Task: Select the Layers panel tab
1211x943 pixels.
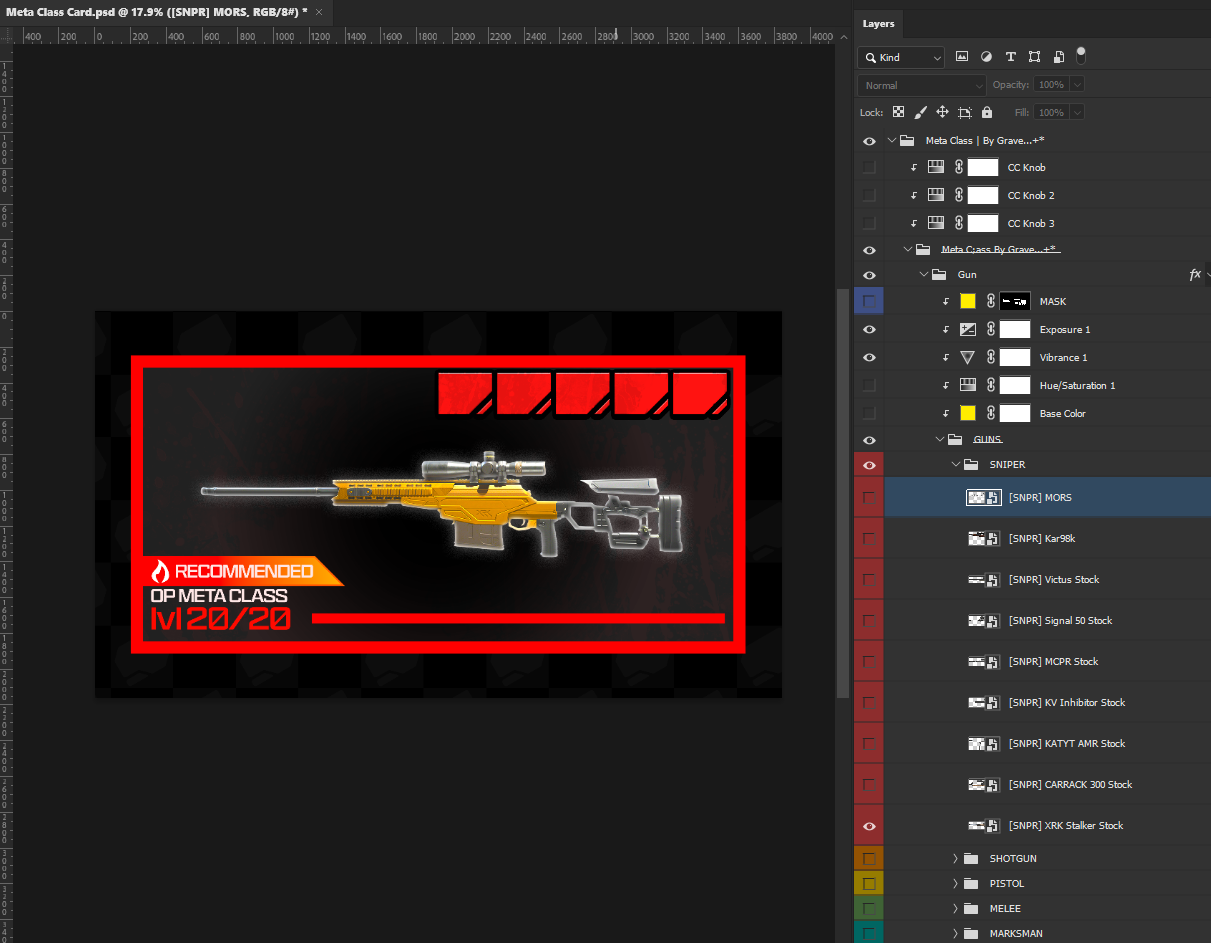Action: [x=879, y=23]
